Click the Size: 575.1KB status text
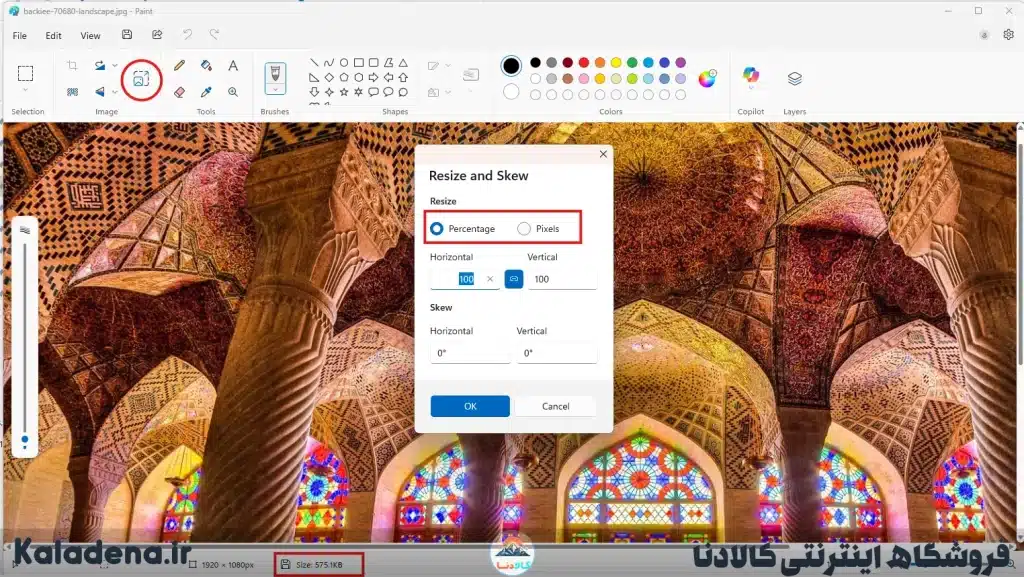Image resolution: width=1024 pixels, height=577 pixels. click(319, 565)
